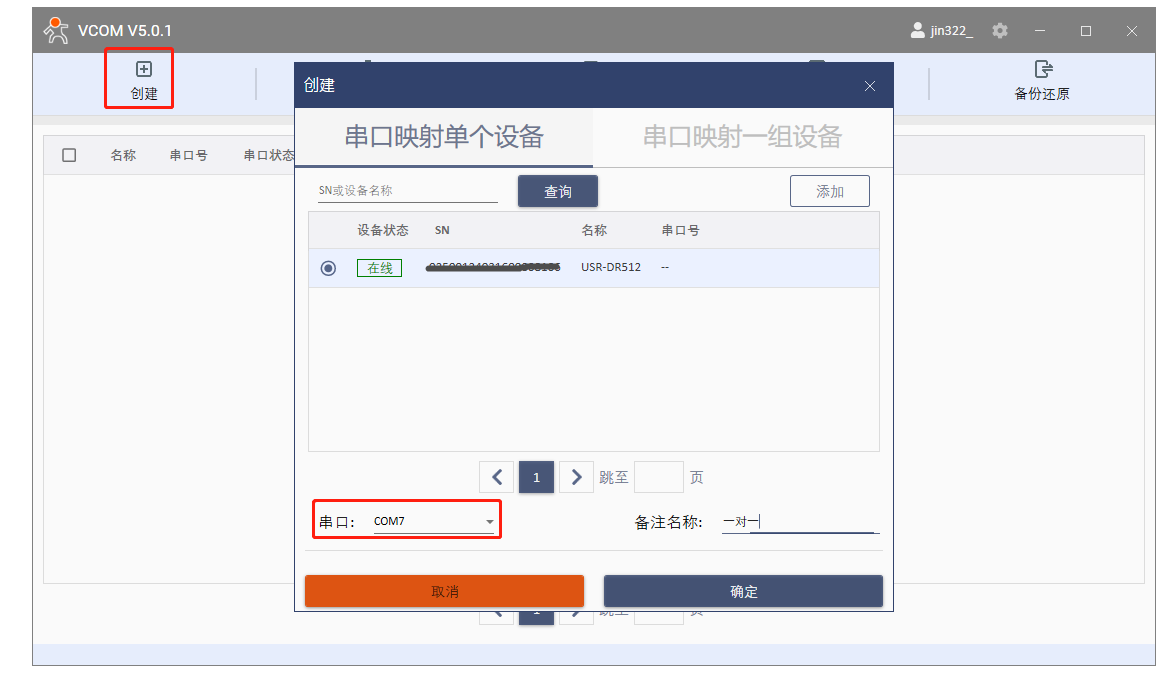Click the user account jin322_ icon
This screenshot has width=1176, height=677.
[x=917, y=31]
